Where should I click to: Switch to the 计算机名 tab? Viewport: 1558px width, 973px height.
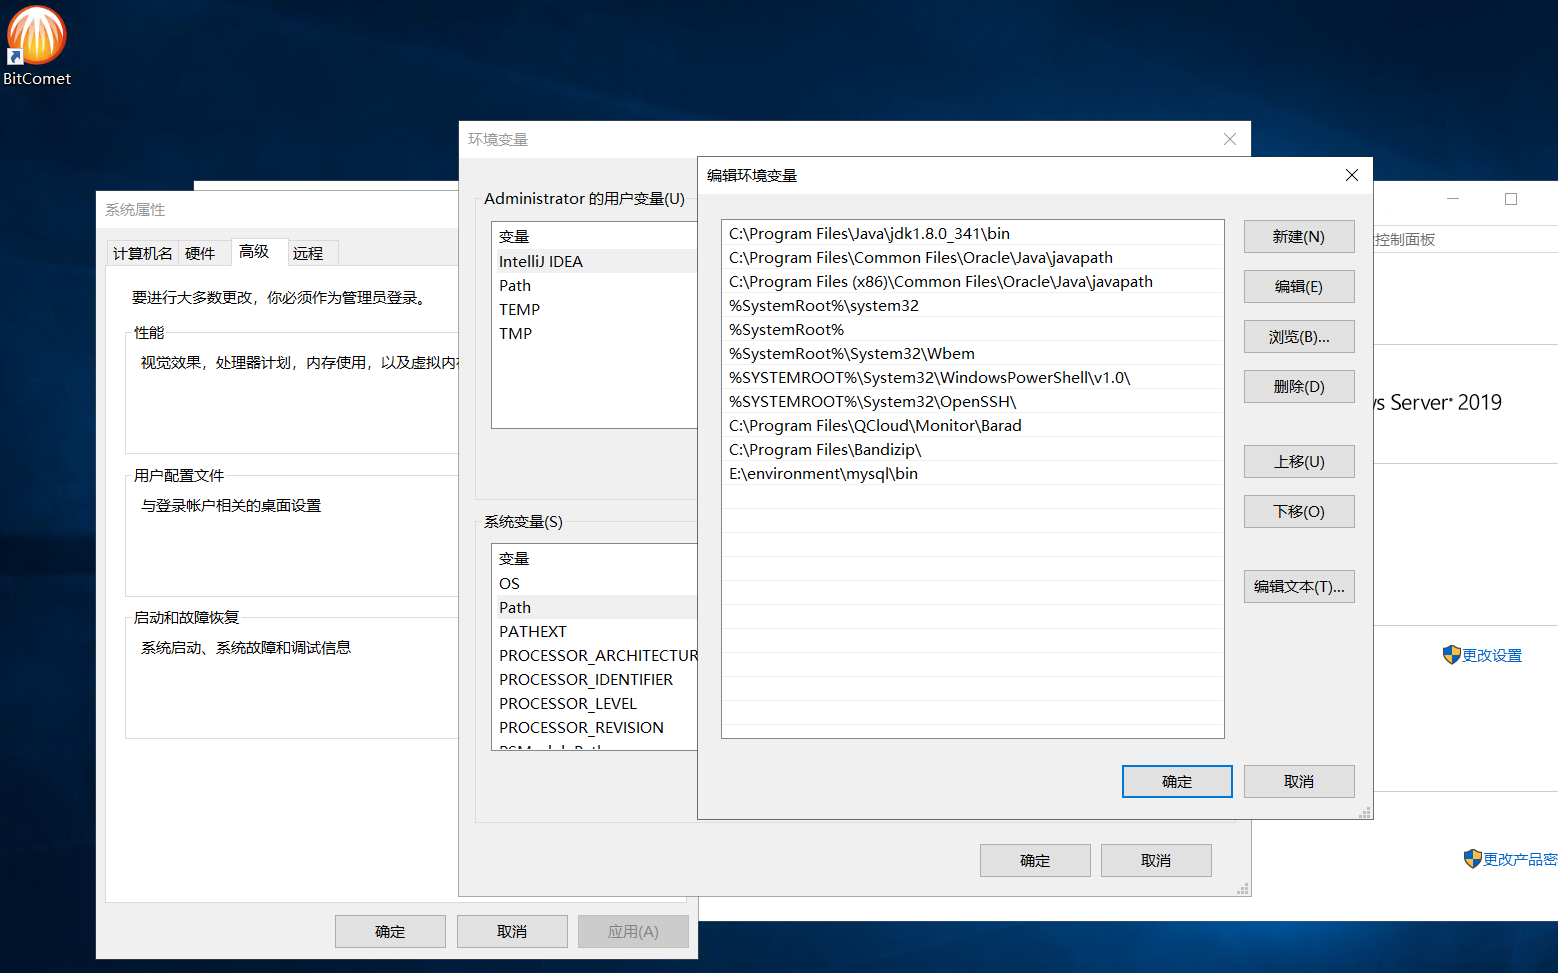(x=142, y=254)
